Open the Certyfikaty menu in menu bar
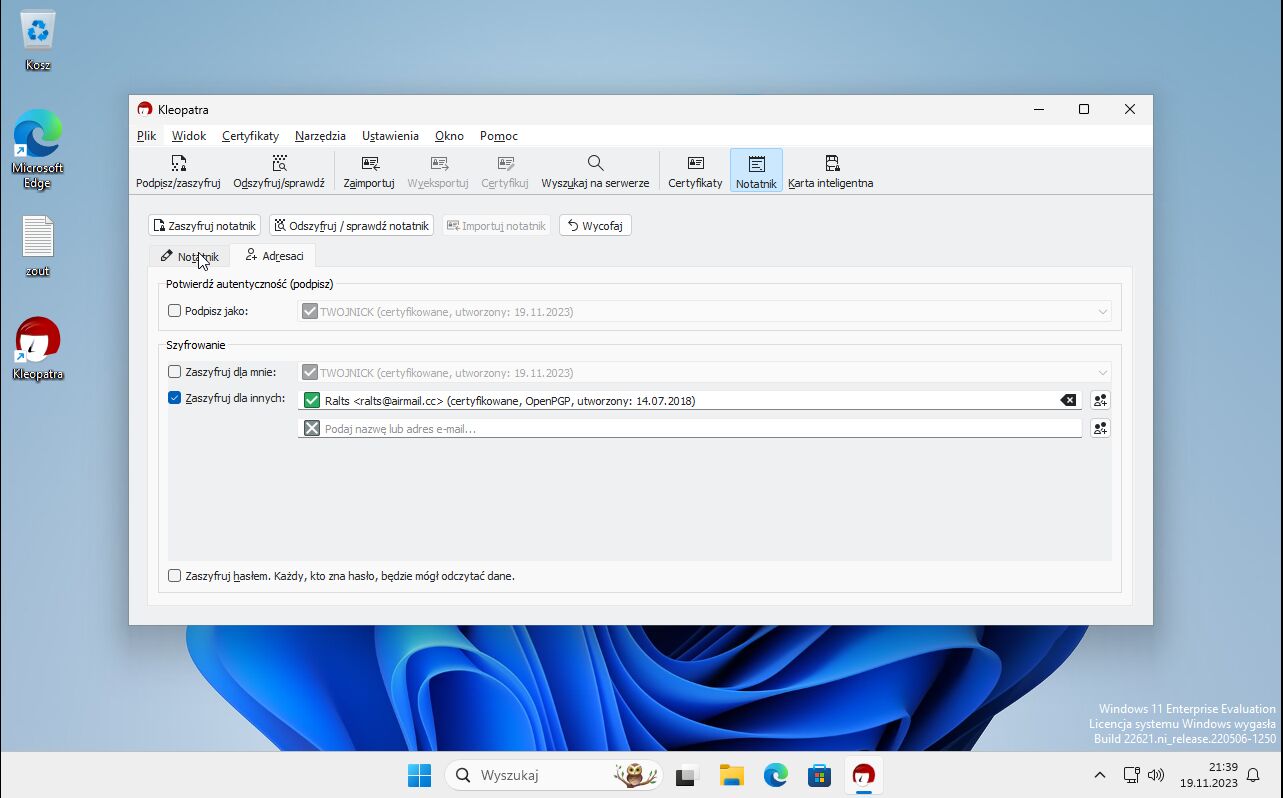The width and height of the screenshot is (1283, 798). [250, 136]
